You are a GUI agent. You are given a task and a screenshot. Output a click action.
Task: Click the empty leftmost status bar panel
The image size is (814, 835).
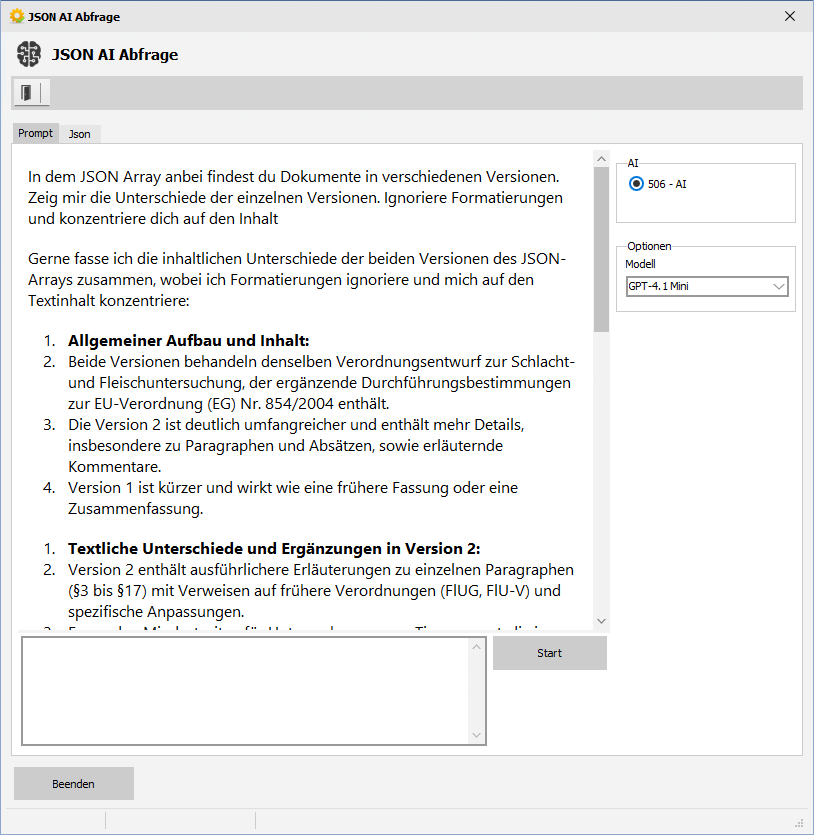click(x=55, y=820)
